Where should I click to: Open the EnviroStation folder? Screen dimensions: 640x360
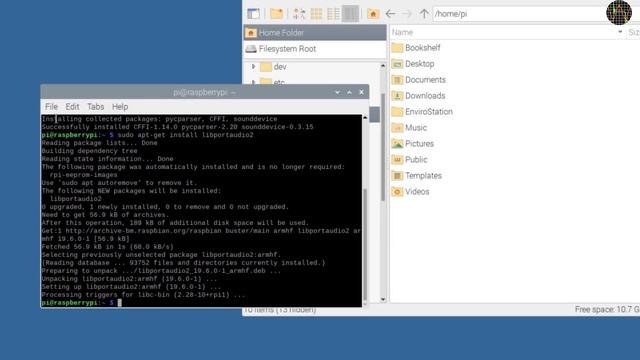click(x=422, y=111)
